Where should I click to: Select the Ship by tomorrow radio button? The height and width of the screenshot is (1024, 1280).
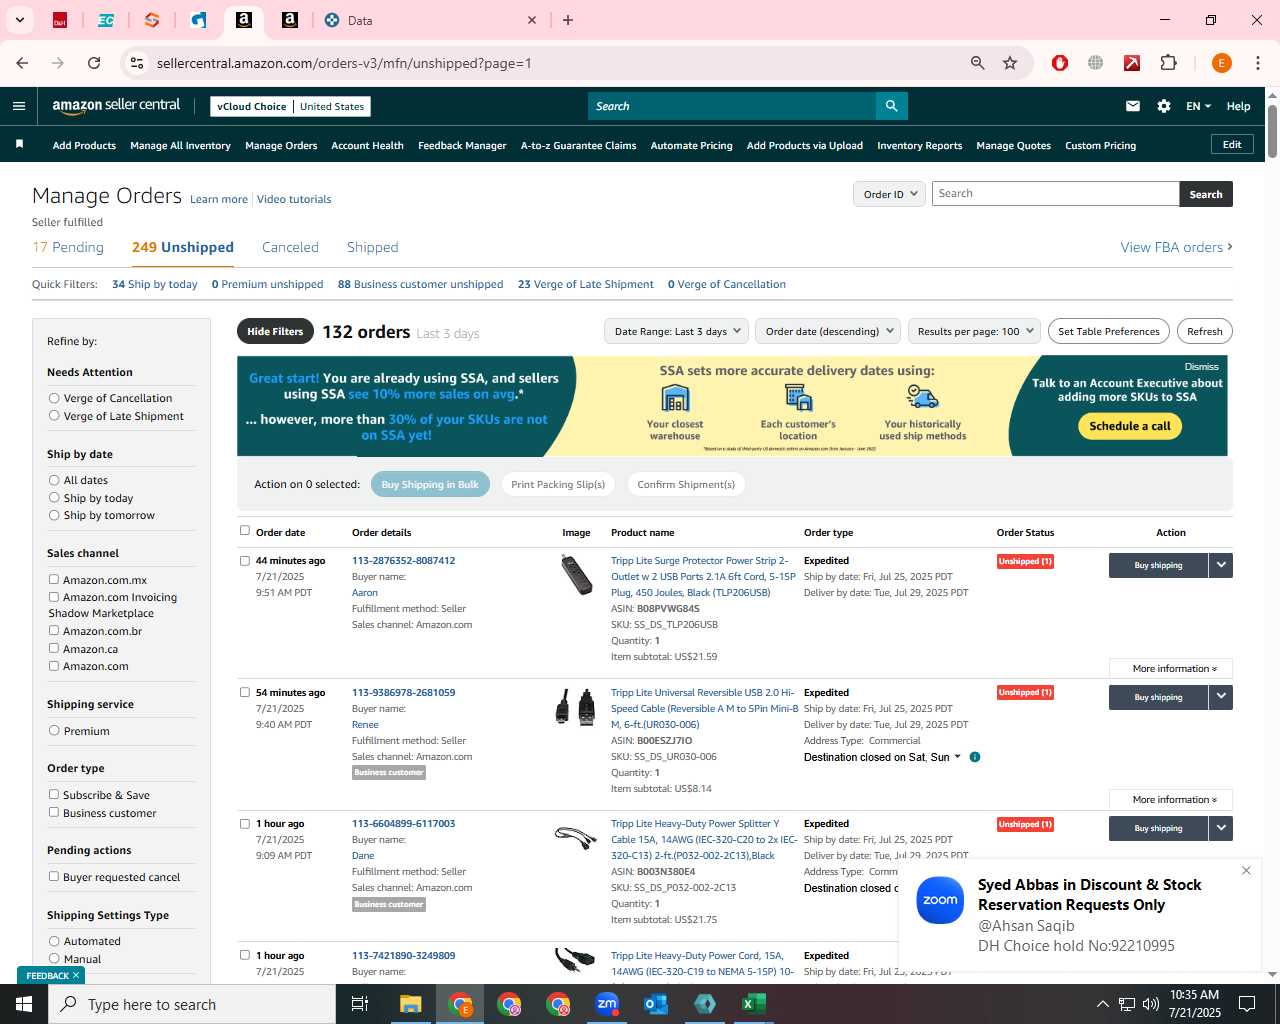tap(54, 515)
